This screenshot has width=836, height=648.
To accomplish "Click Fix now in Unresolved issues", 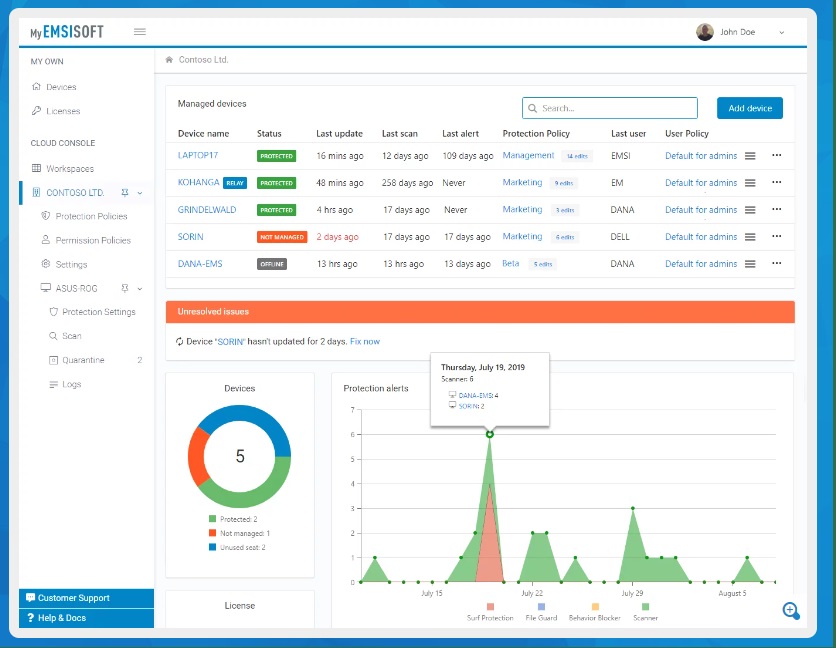I will tap(365, 341).
